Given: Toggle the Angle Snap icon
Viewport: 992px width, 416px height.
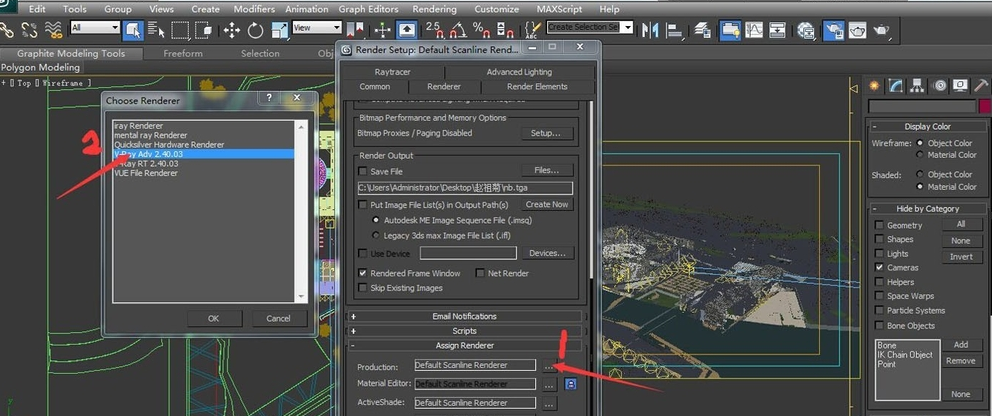Looking at the screenshot, I should coord(458,29).
